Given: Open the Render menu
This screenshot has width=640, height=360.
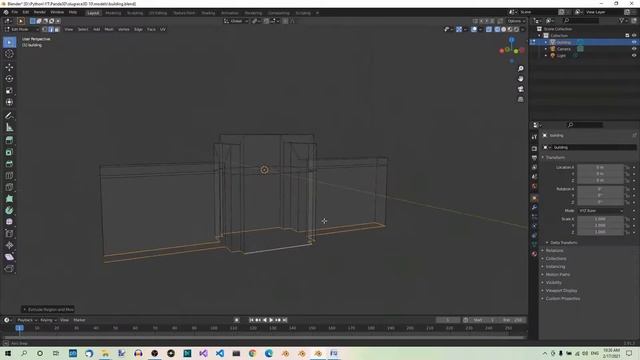Looking at the screenshot, I should click(40, 12).
